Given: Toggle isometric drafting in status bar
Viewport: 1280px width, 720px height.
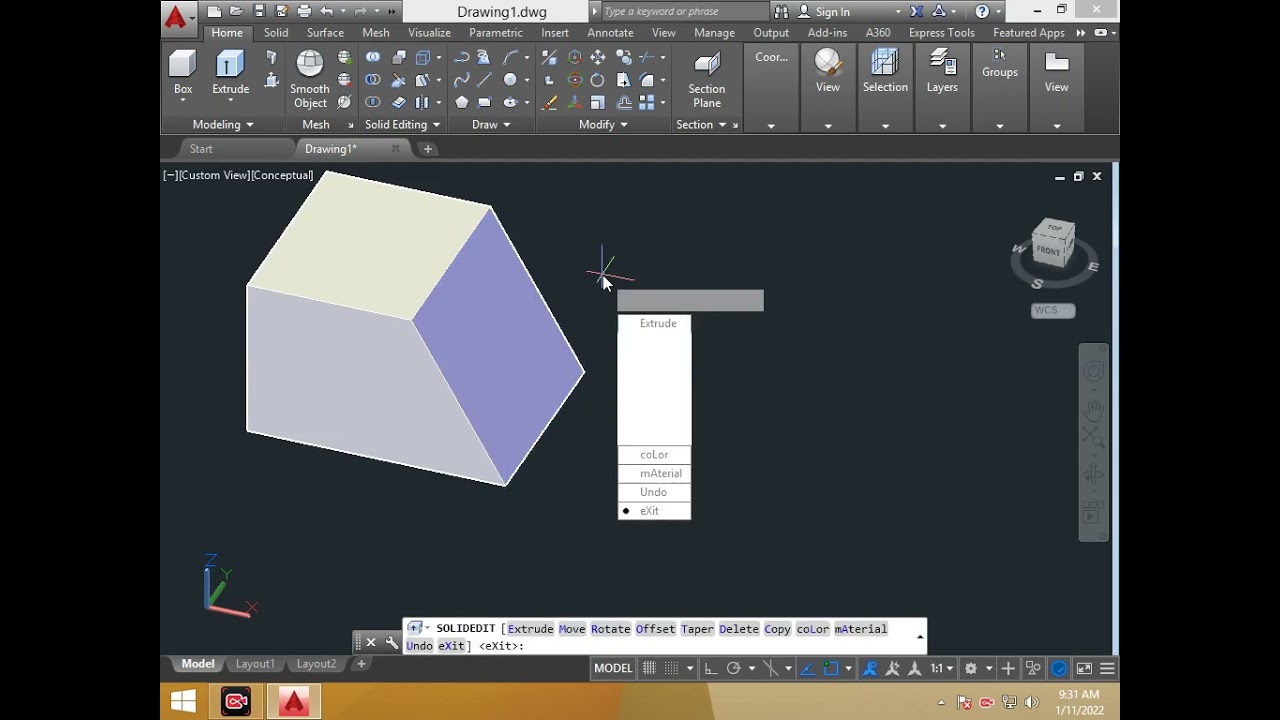Looking at the screenshot, I should coord(770,668).
